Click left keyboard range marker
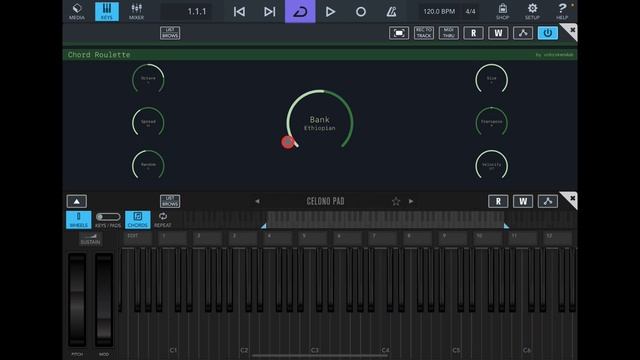This screenshot has height=360, width=640. point(264,225)
